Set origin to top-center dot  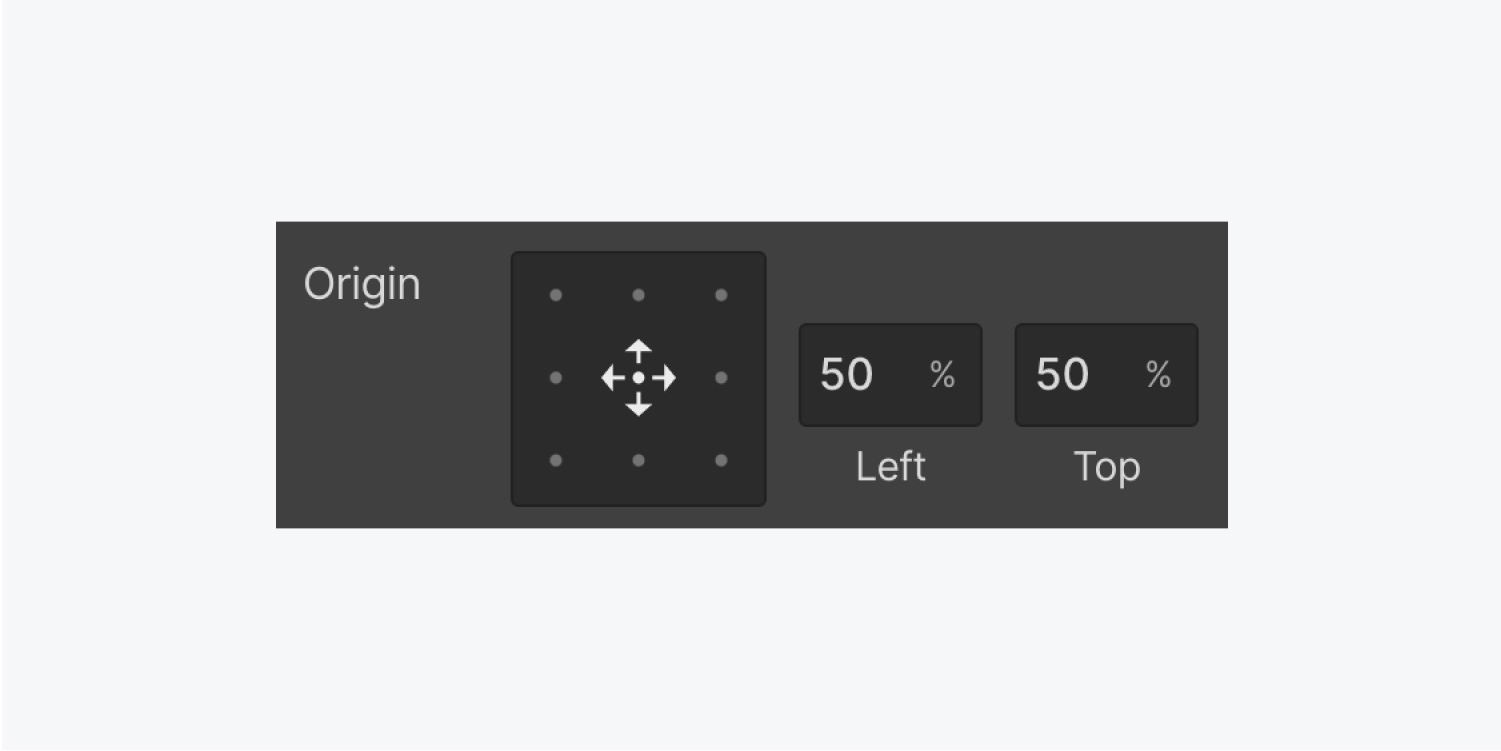coord(638,295)
